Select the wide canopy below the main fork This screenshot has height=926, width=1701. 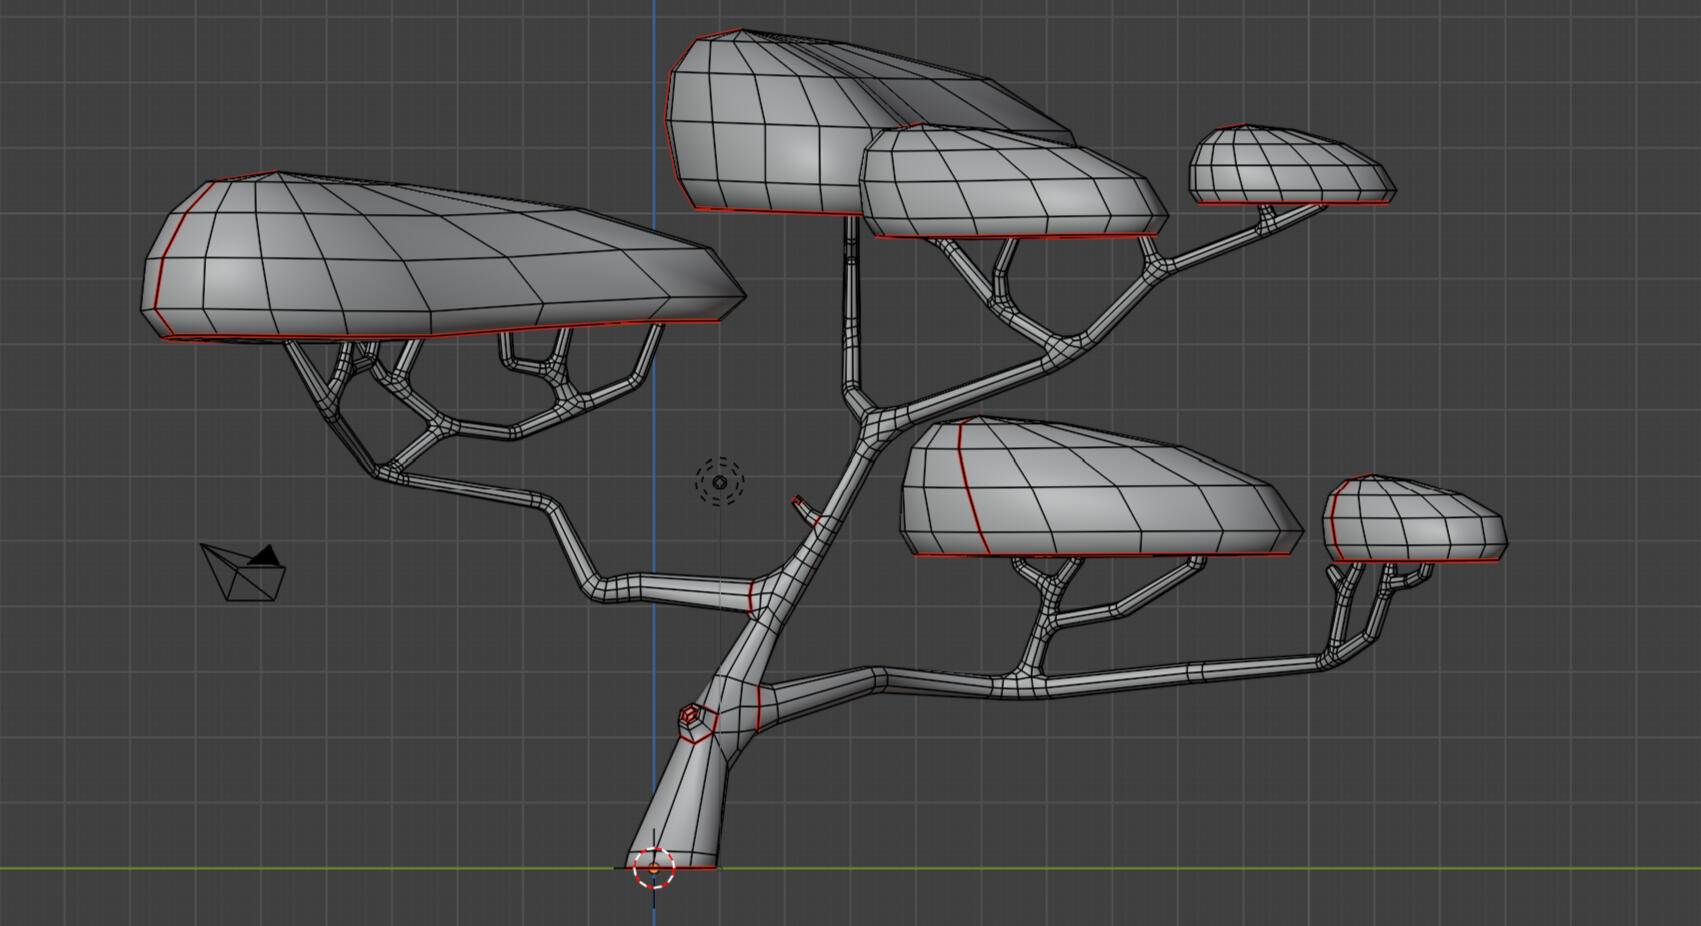(1100, 488)
